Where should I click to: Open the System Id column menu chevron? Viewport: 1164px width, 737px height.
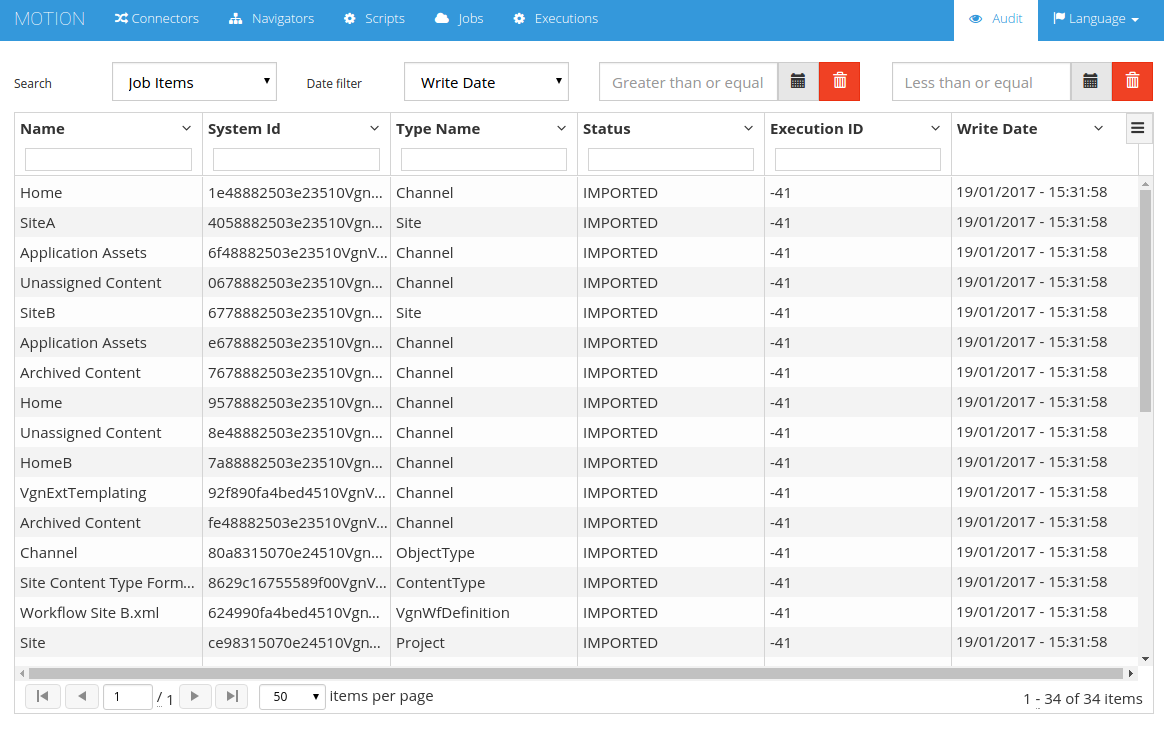click(374, 129)
